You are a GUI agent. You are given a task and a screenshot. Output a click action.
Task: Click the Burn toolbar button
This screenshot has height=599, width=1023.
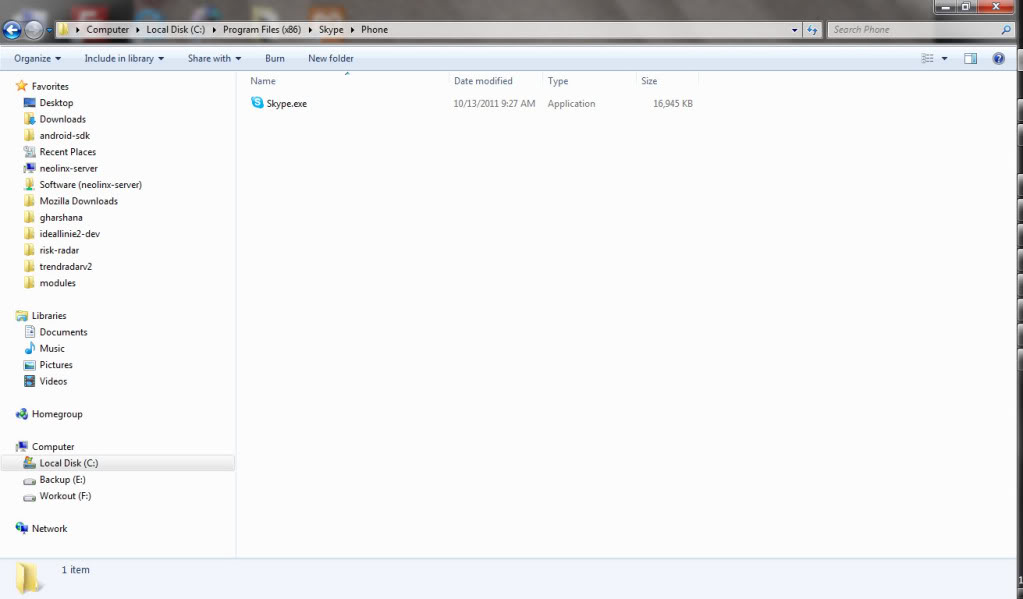pos(275,59)
